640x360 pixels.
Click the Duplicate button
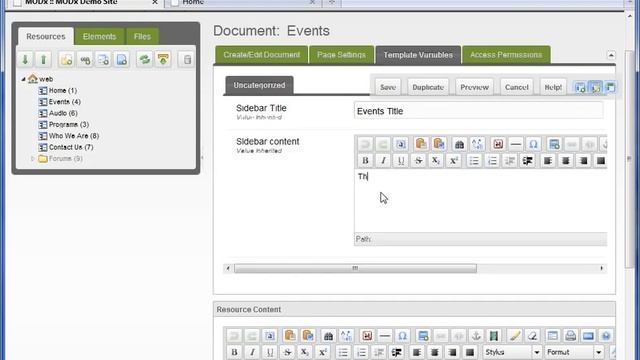(x=428, y=87)
